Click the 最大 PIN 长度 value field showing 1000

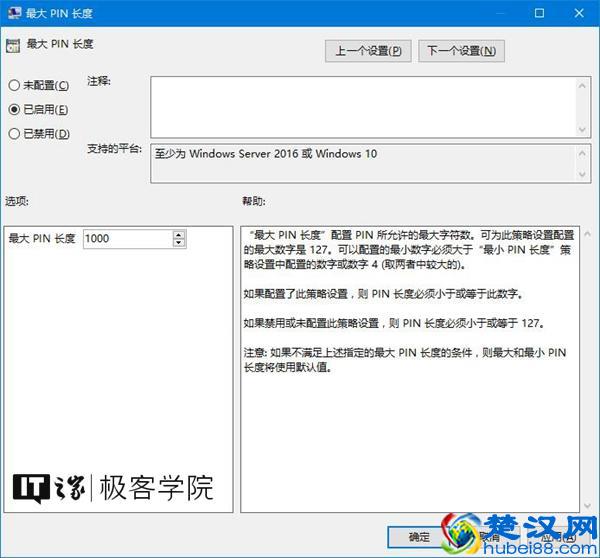(x=128, y=238)
